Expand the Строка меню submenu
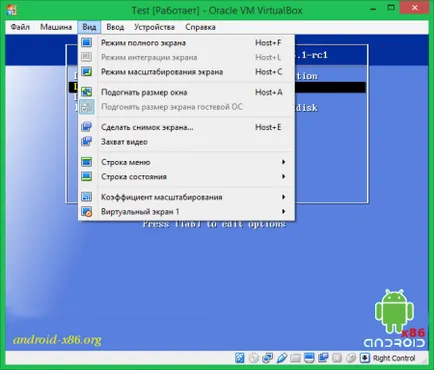The width and height of the screenshot is (434, 370). (x=187, y=162)
